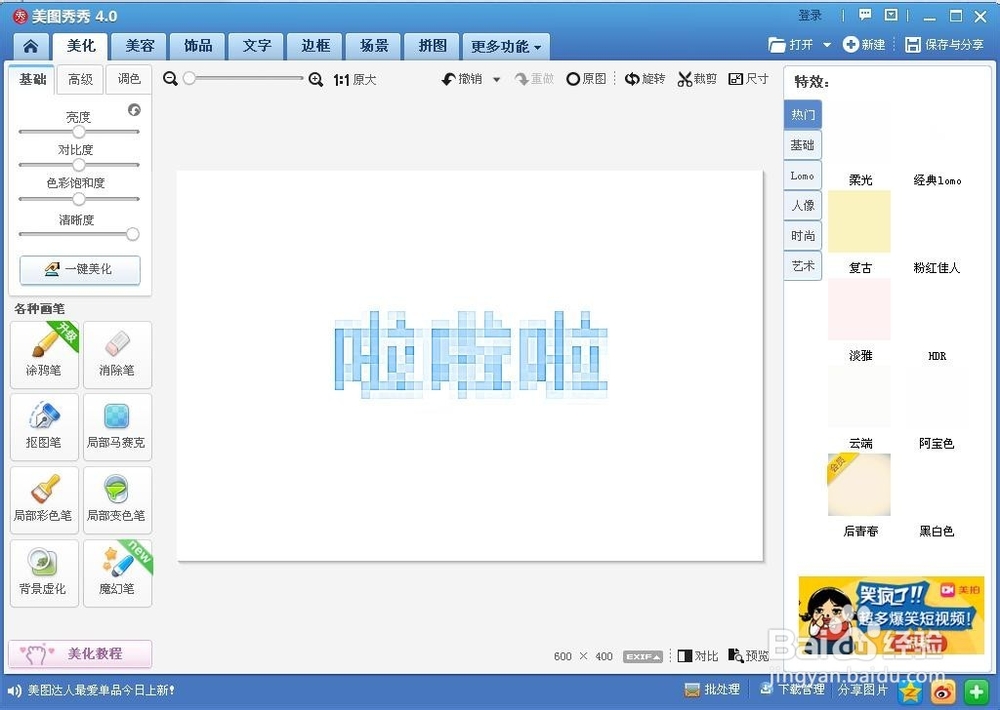This screenshot has width=1000, height=710.
Task: Select the 消除笔 eraser pen tool
Action: (117, 354)
